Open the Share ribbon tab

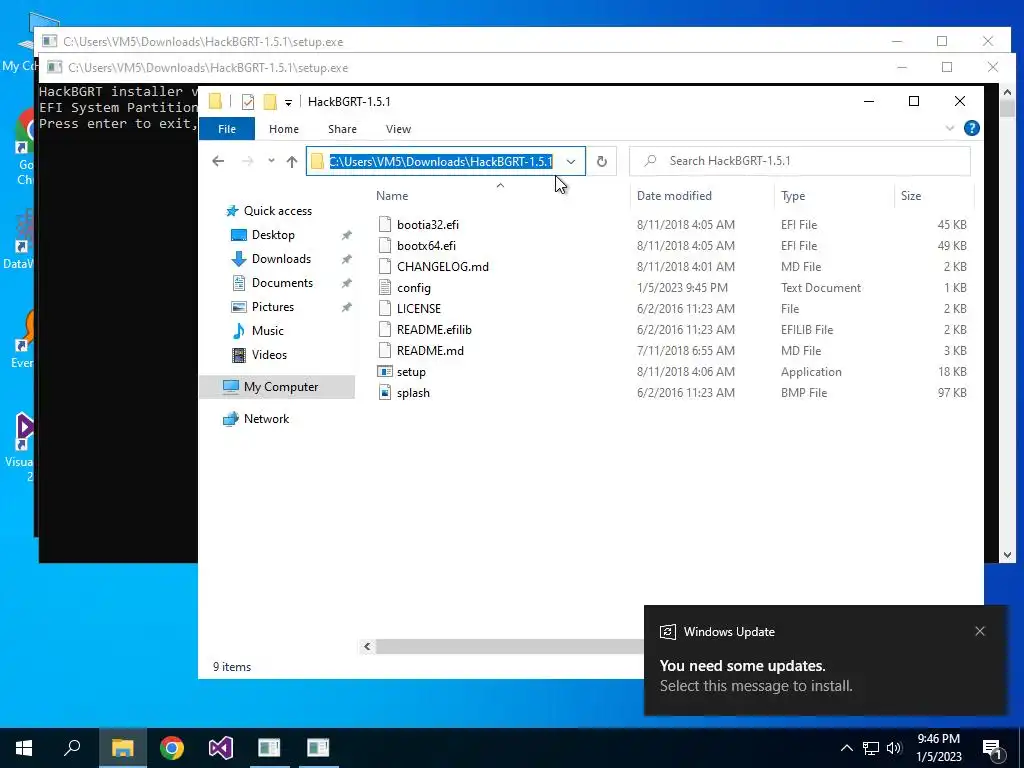tap(342, 129)
